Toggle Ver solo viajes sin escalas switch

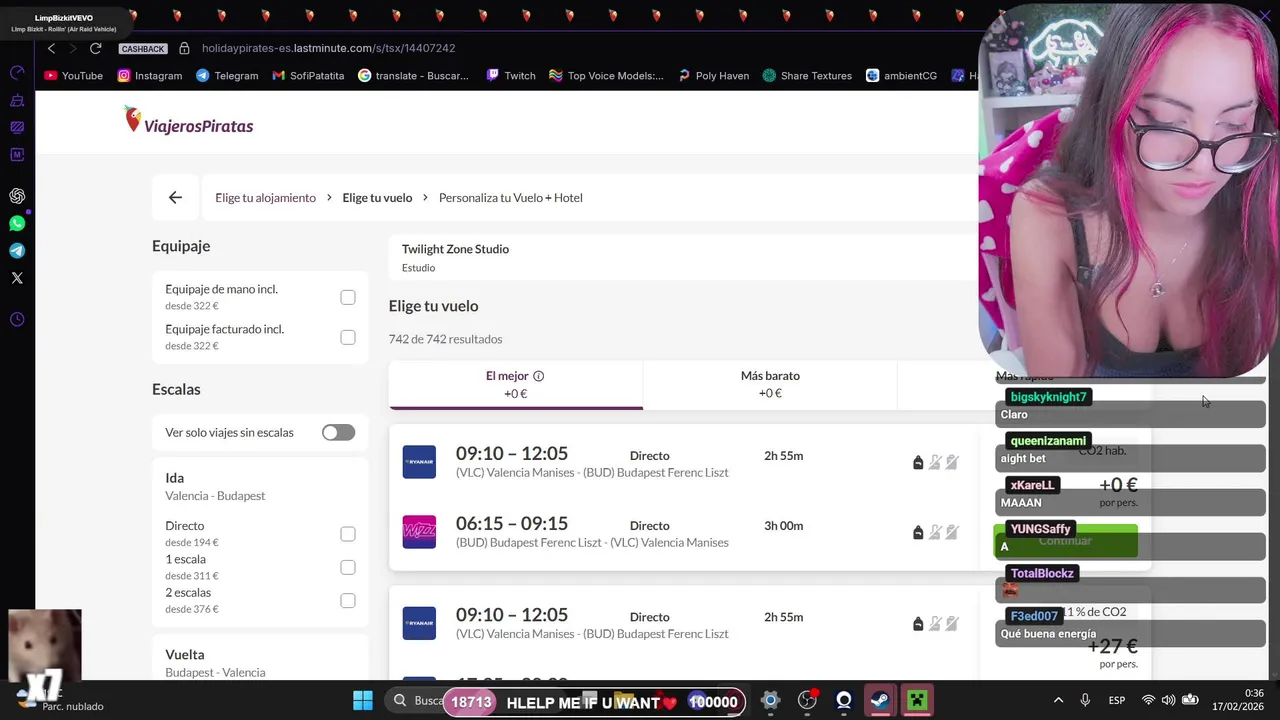[338, 432]
